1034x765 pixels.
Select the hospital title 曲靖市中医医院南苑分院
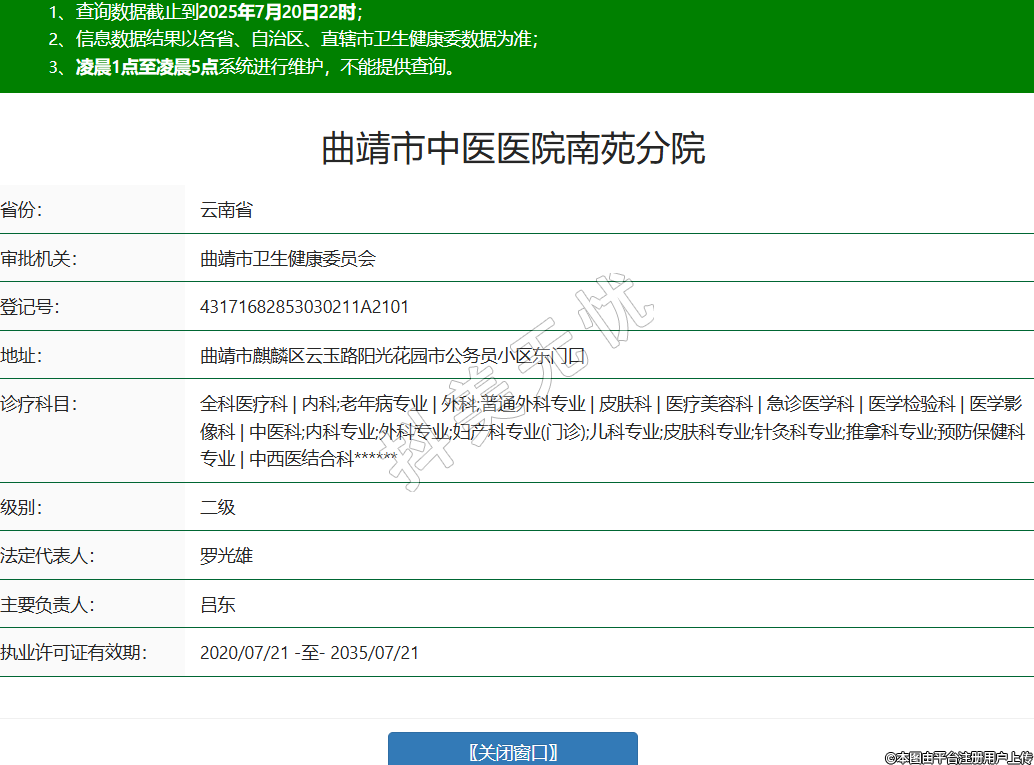tap(513, 148)
